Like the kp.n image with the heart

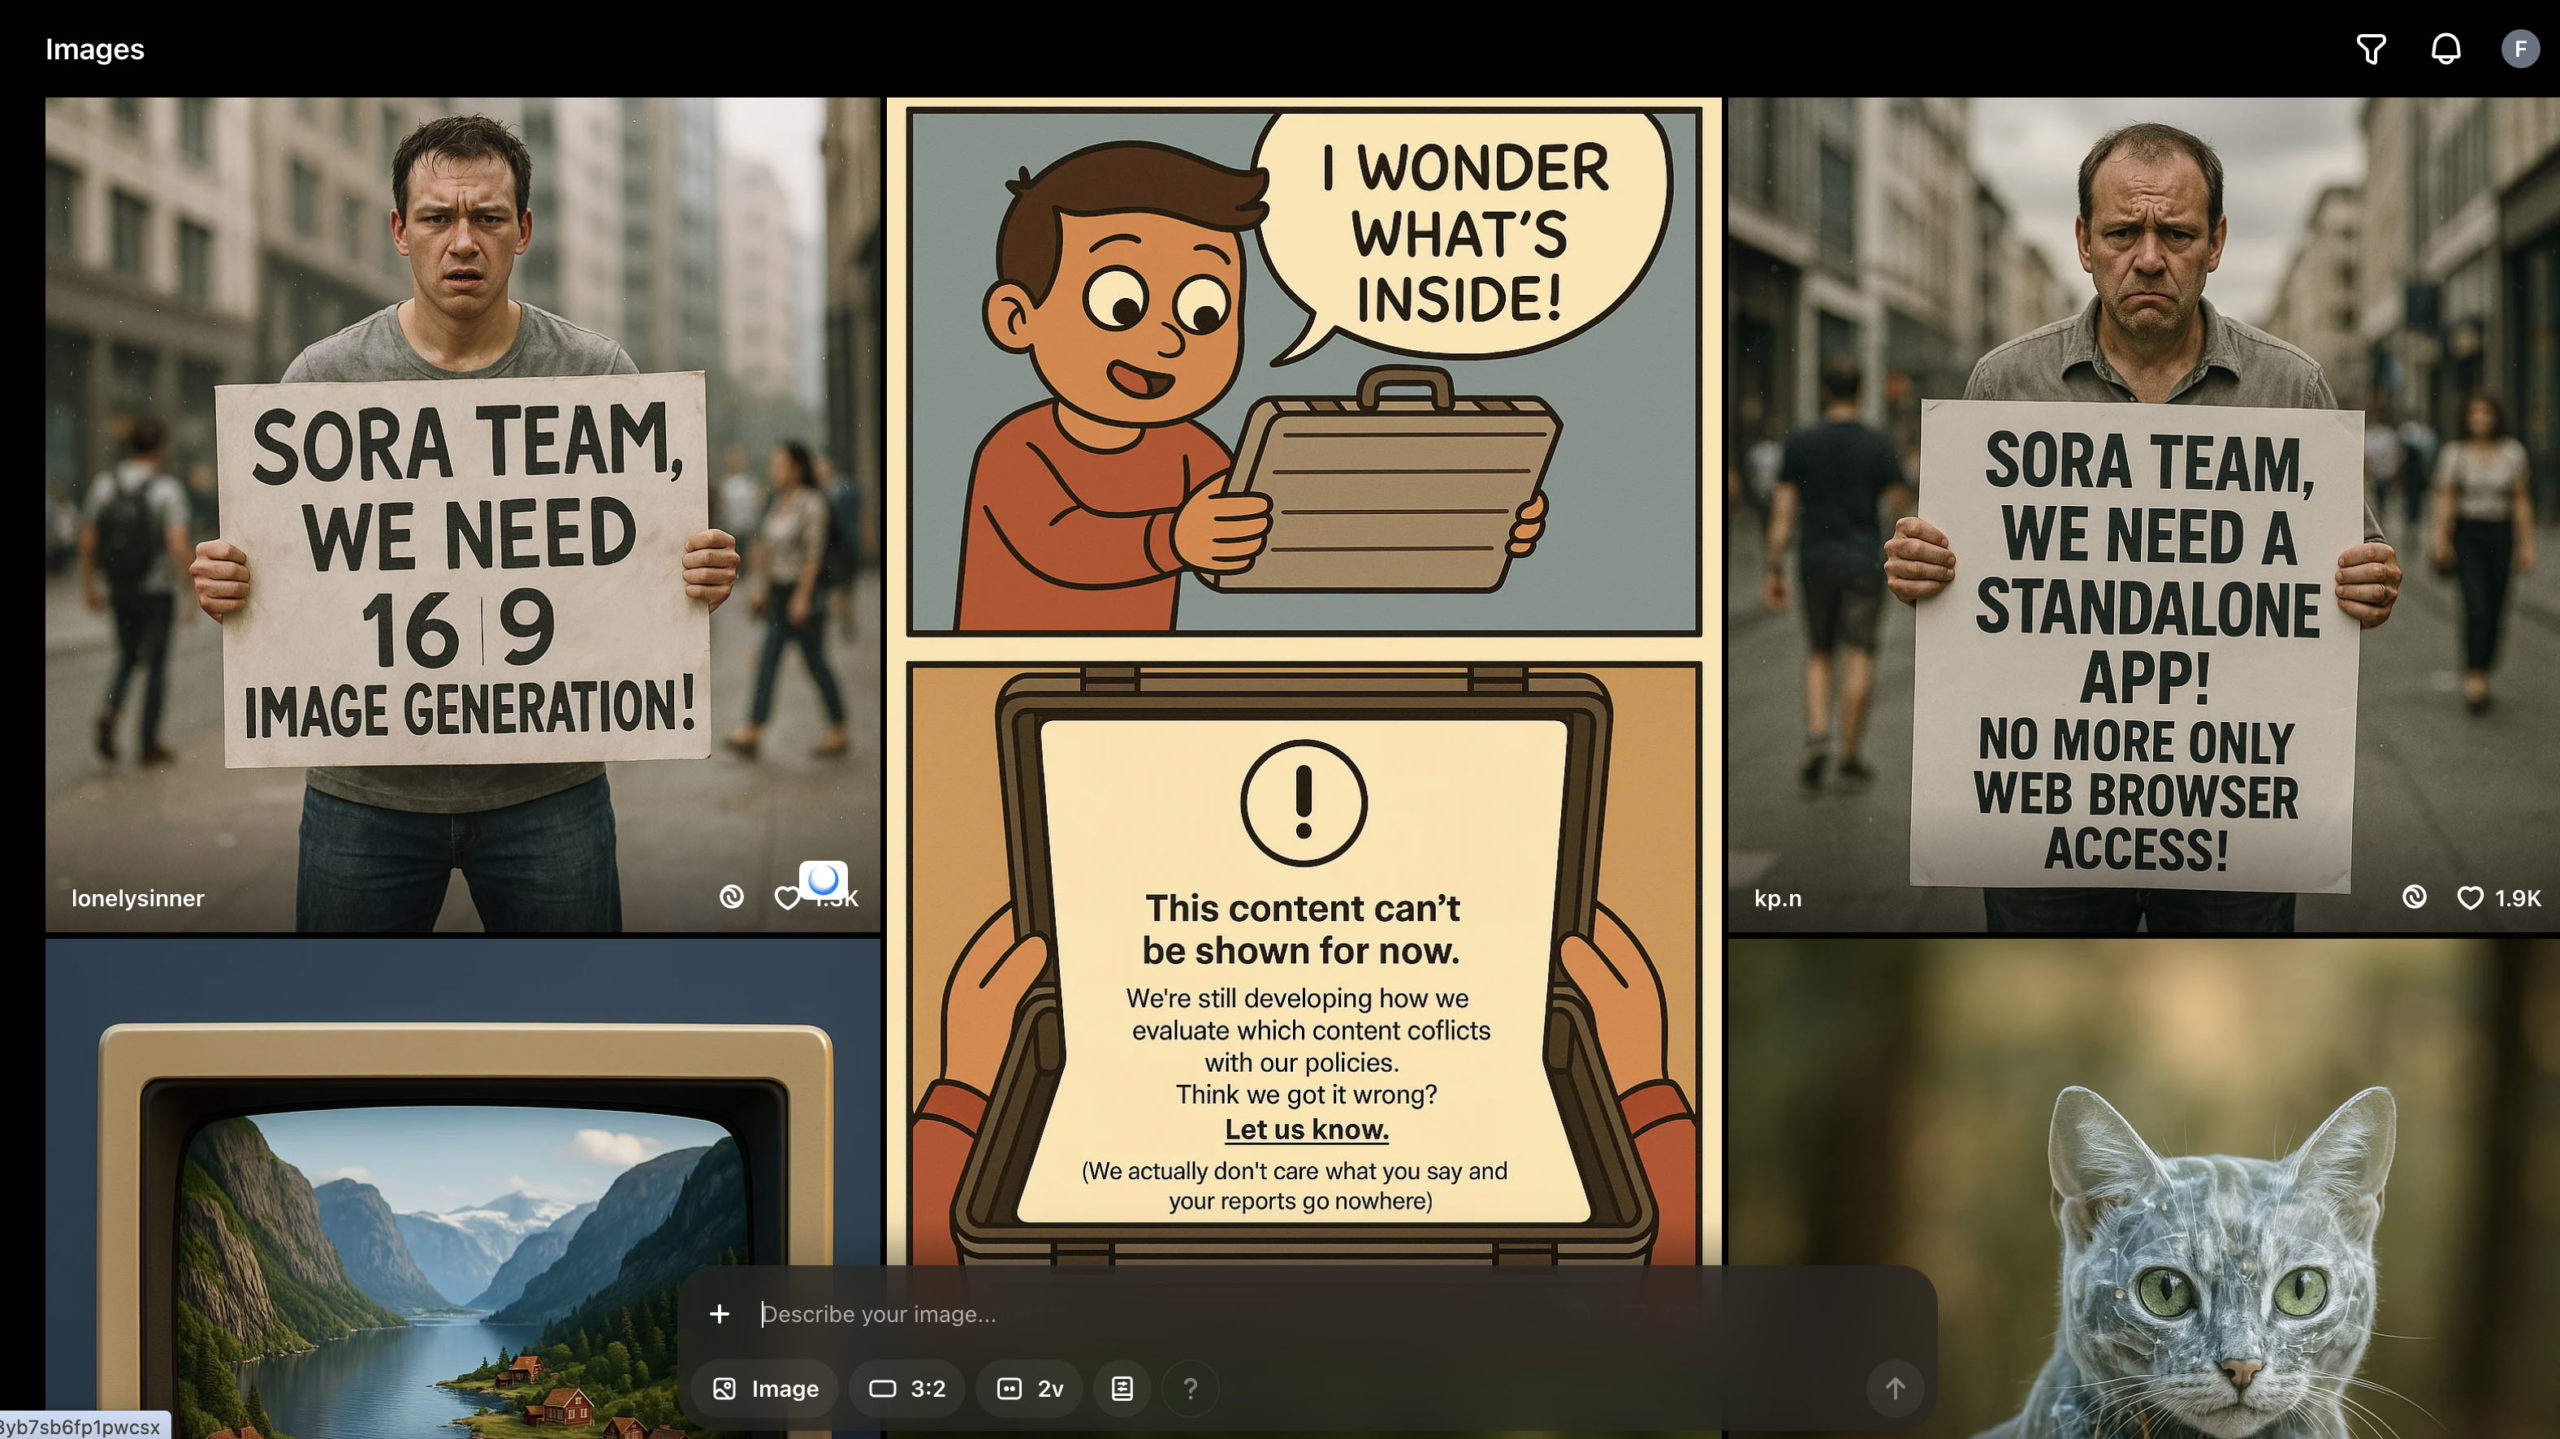coord(2470,898)
